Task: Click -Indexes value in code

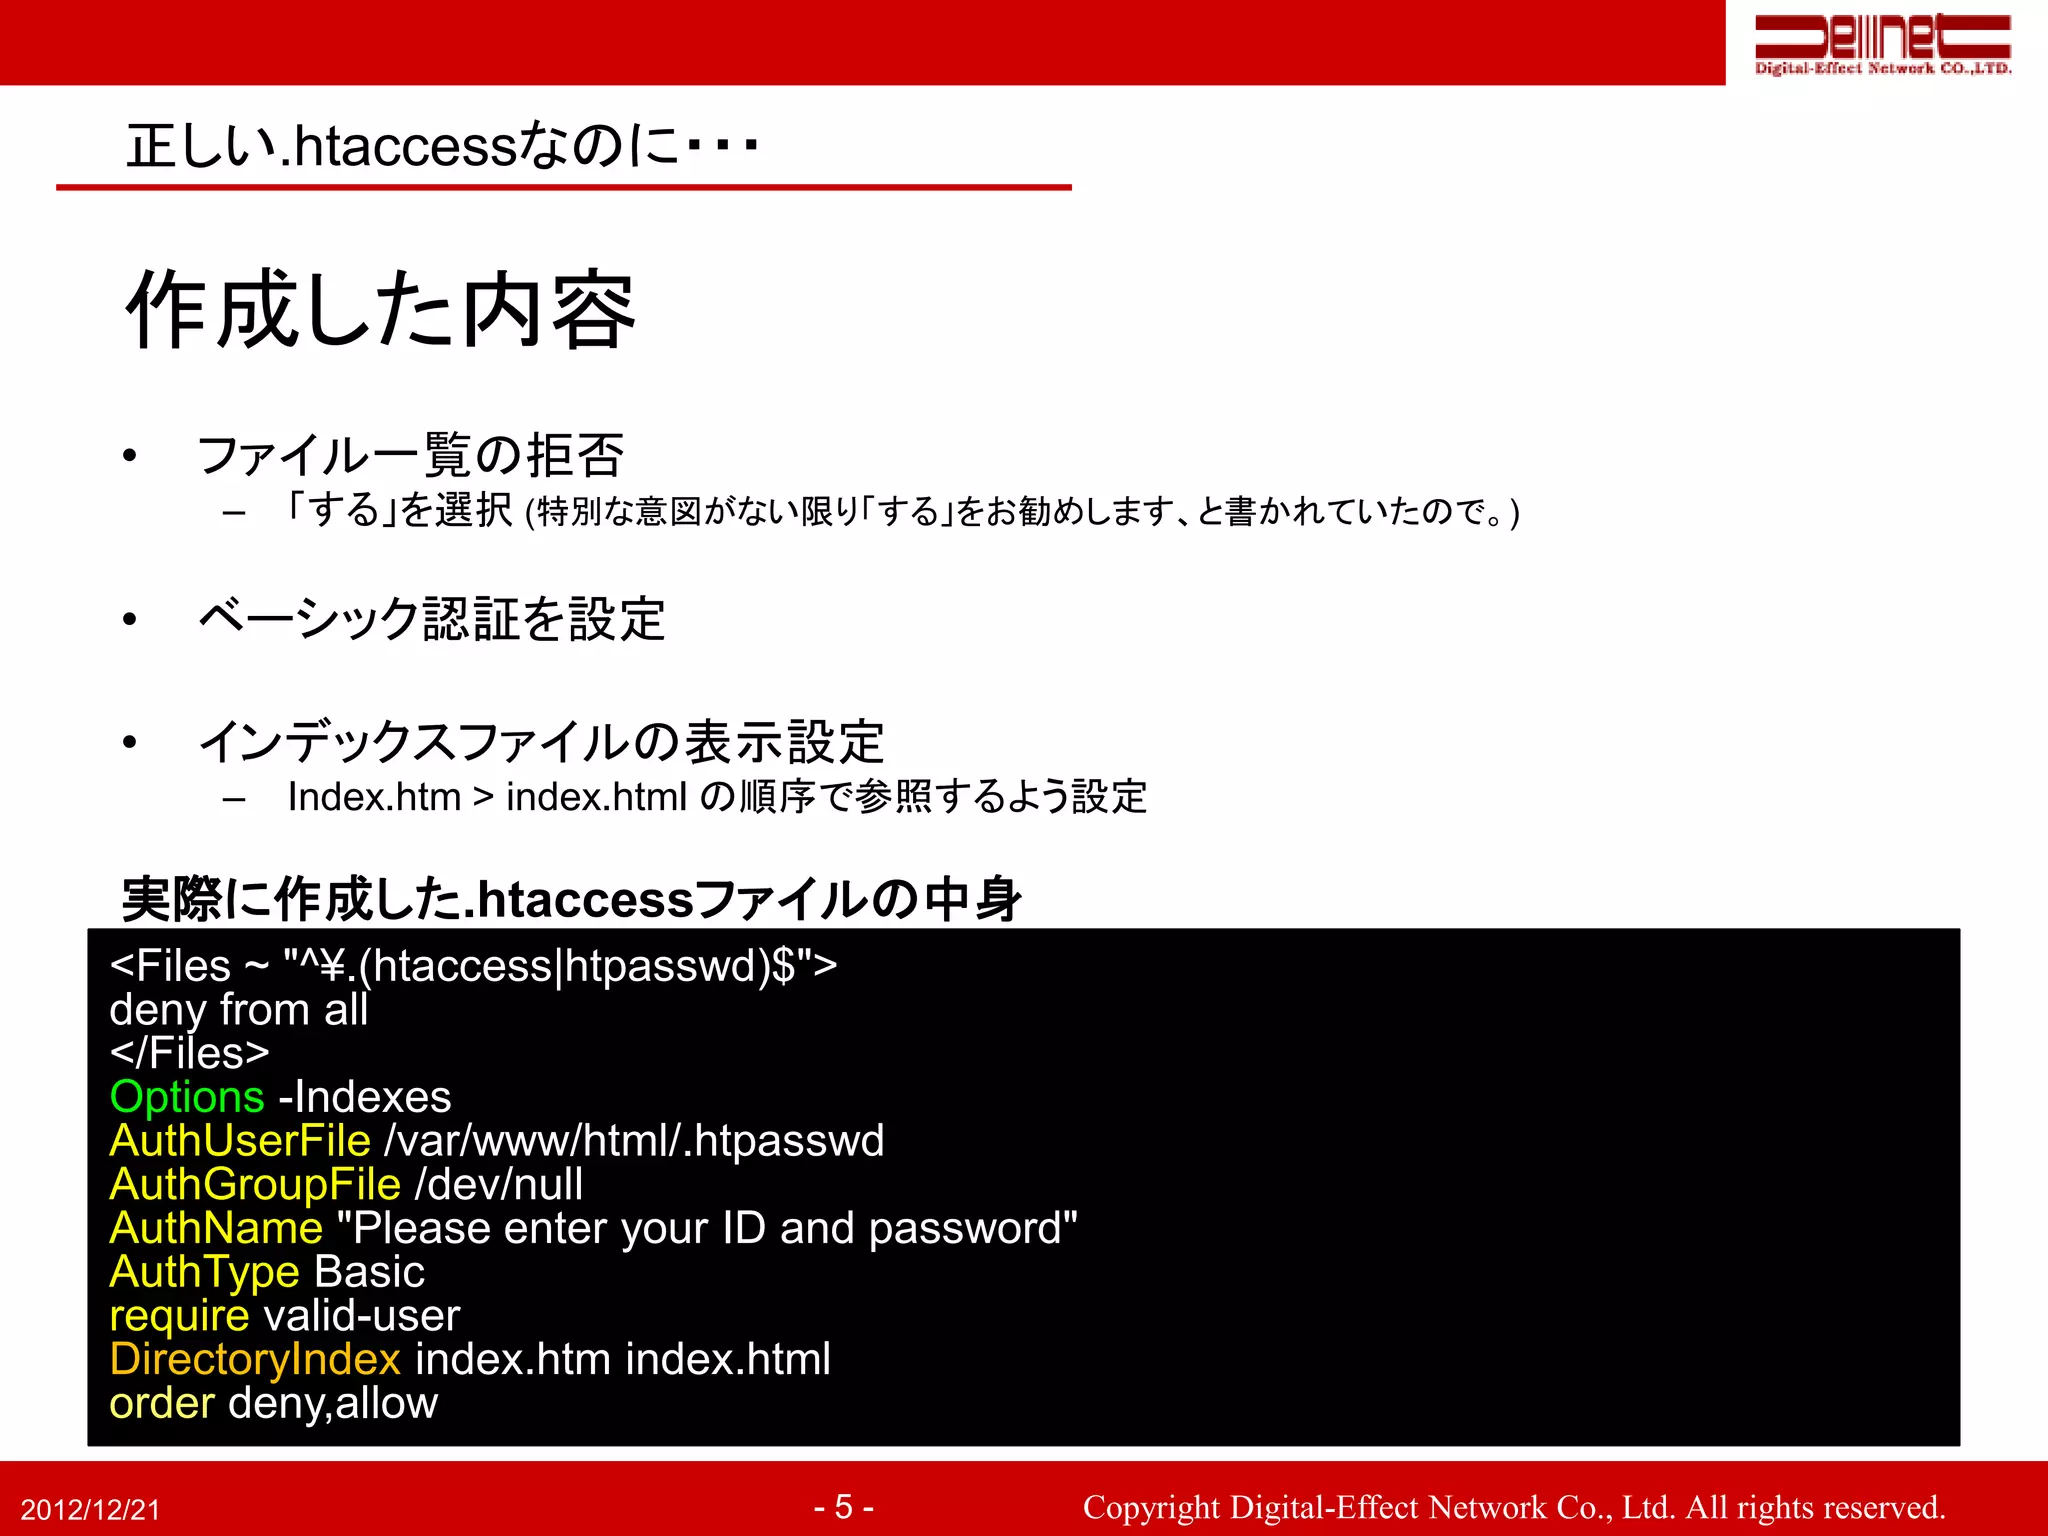Action: pos(365,1097)
